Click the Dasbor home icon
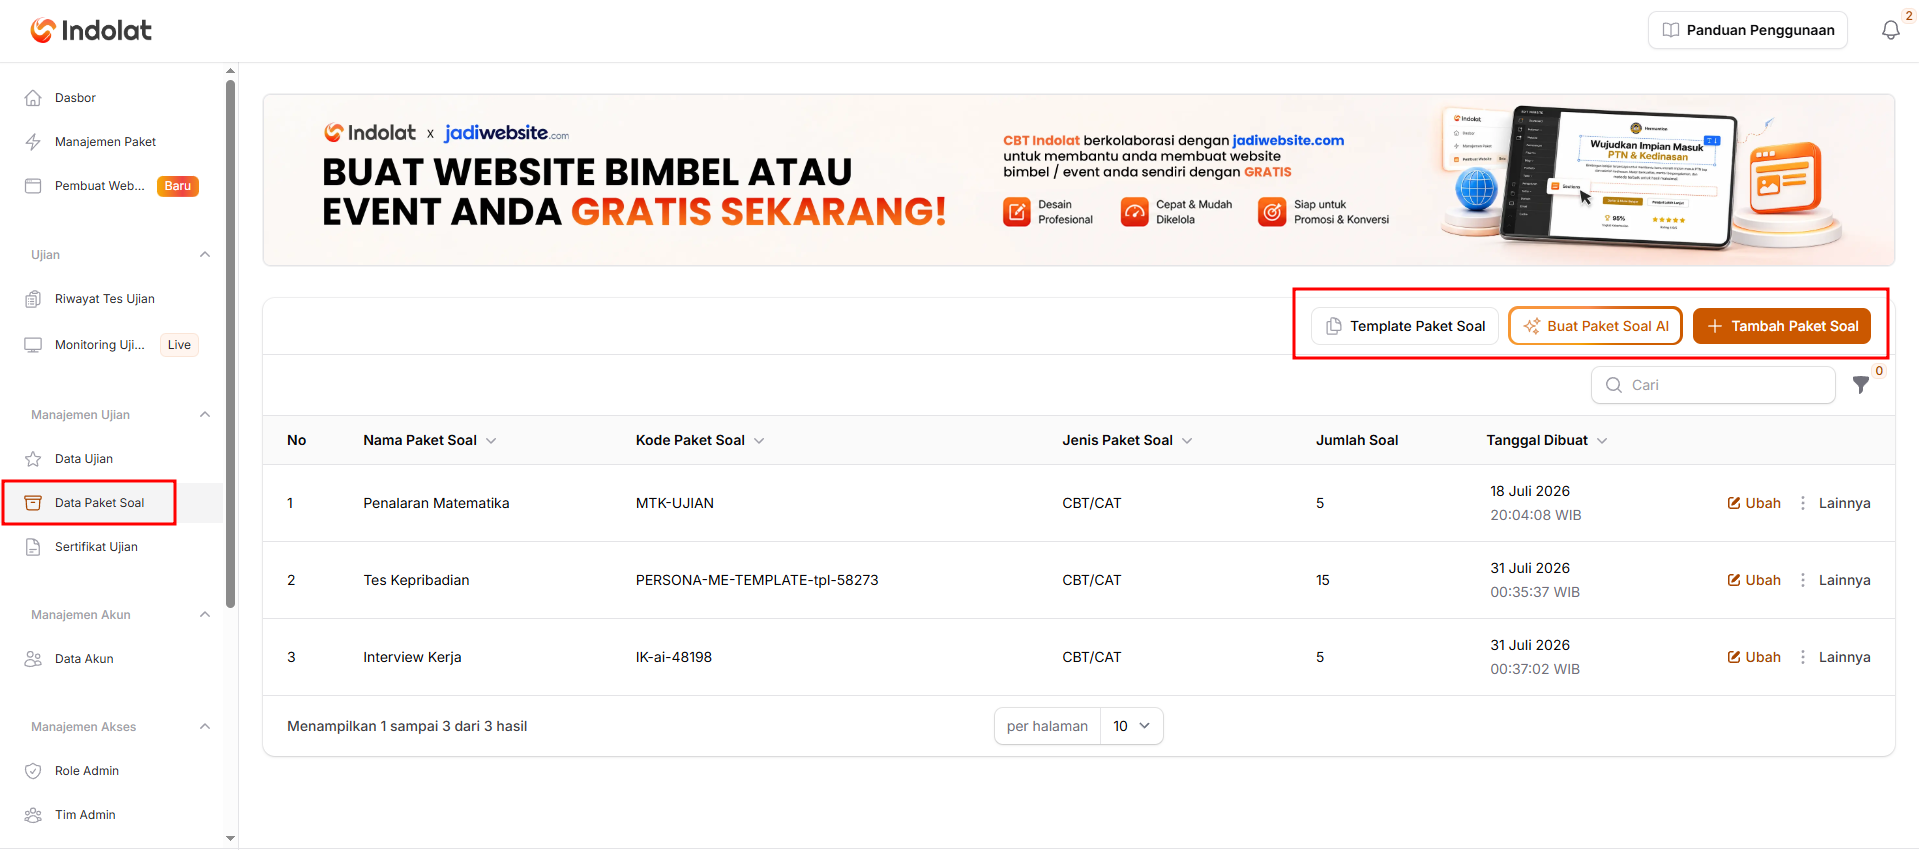1919x850 pixels. 33,98
